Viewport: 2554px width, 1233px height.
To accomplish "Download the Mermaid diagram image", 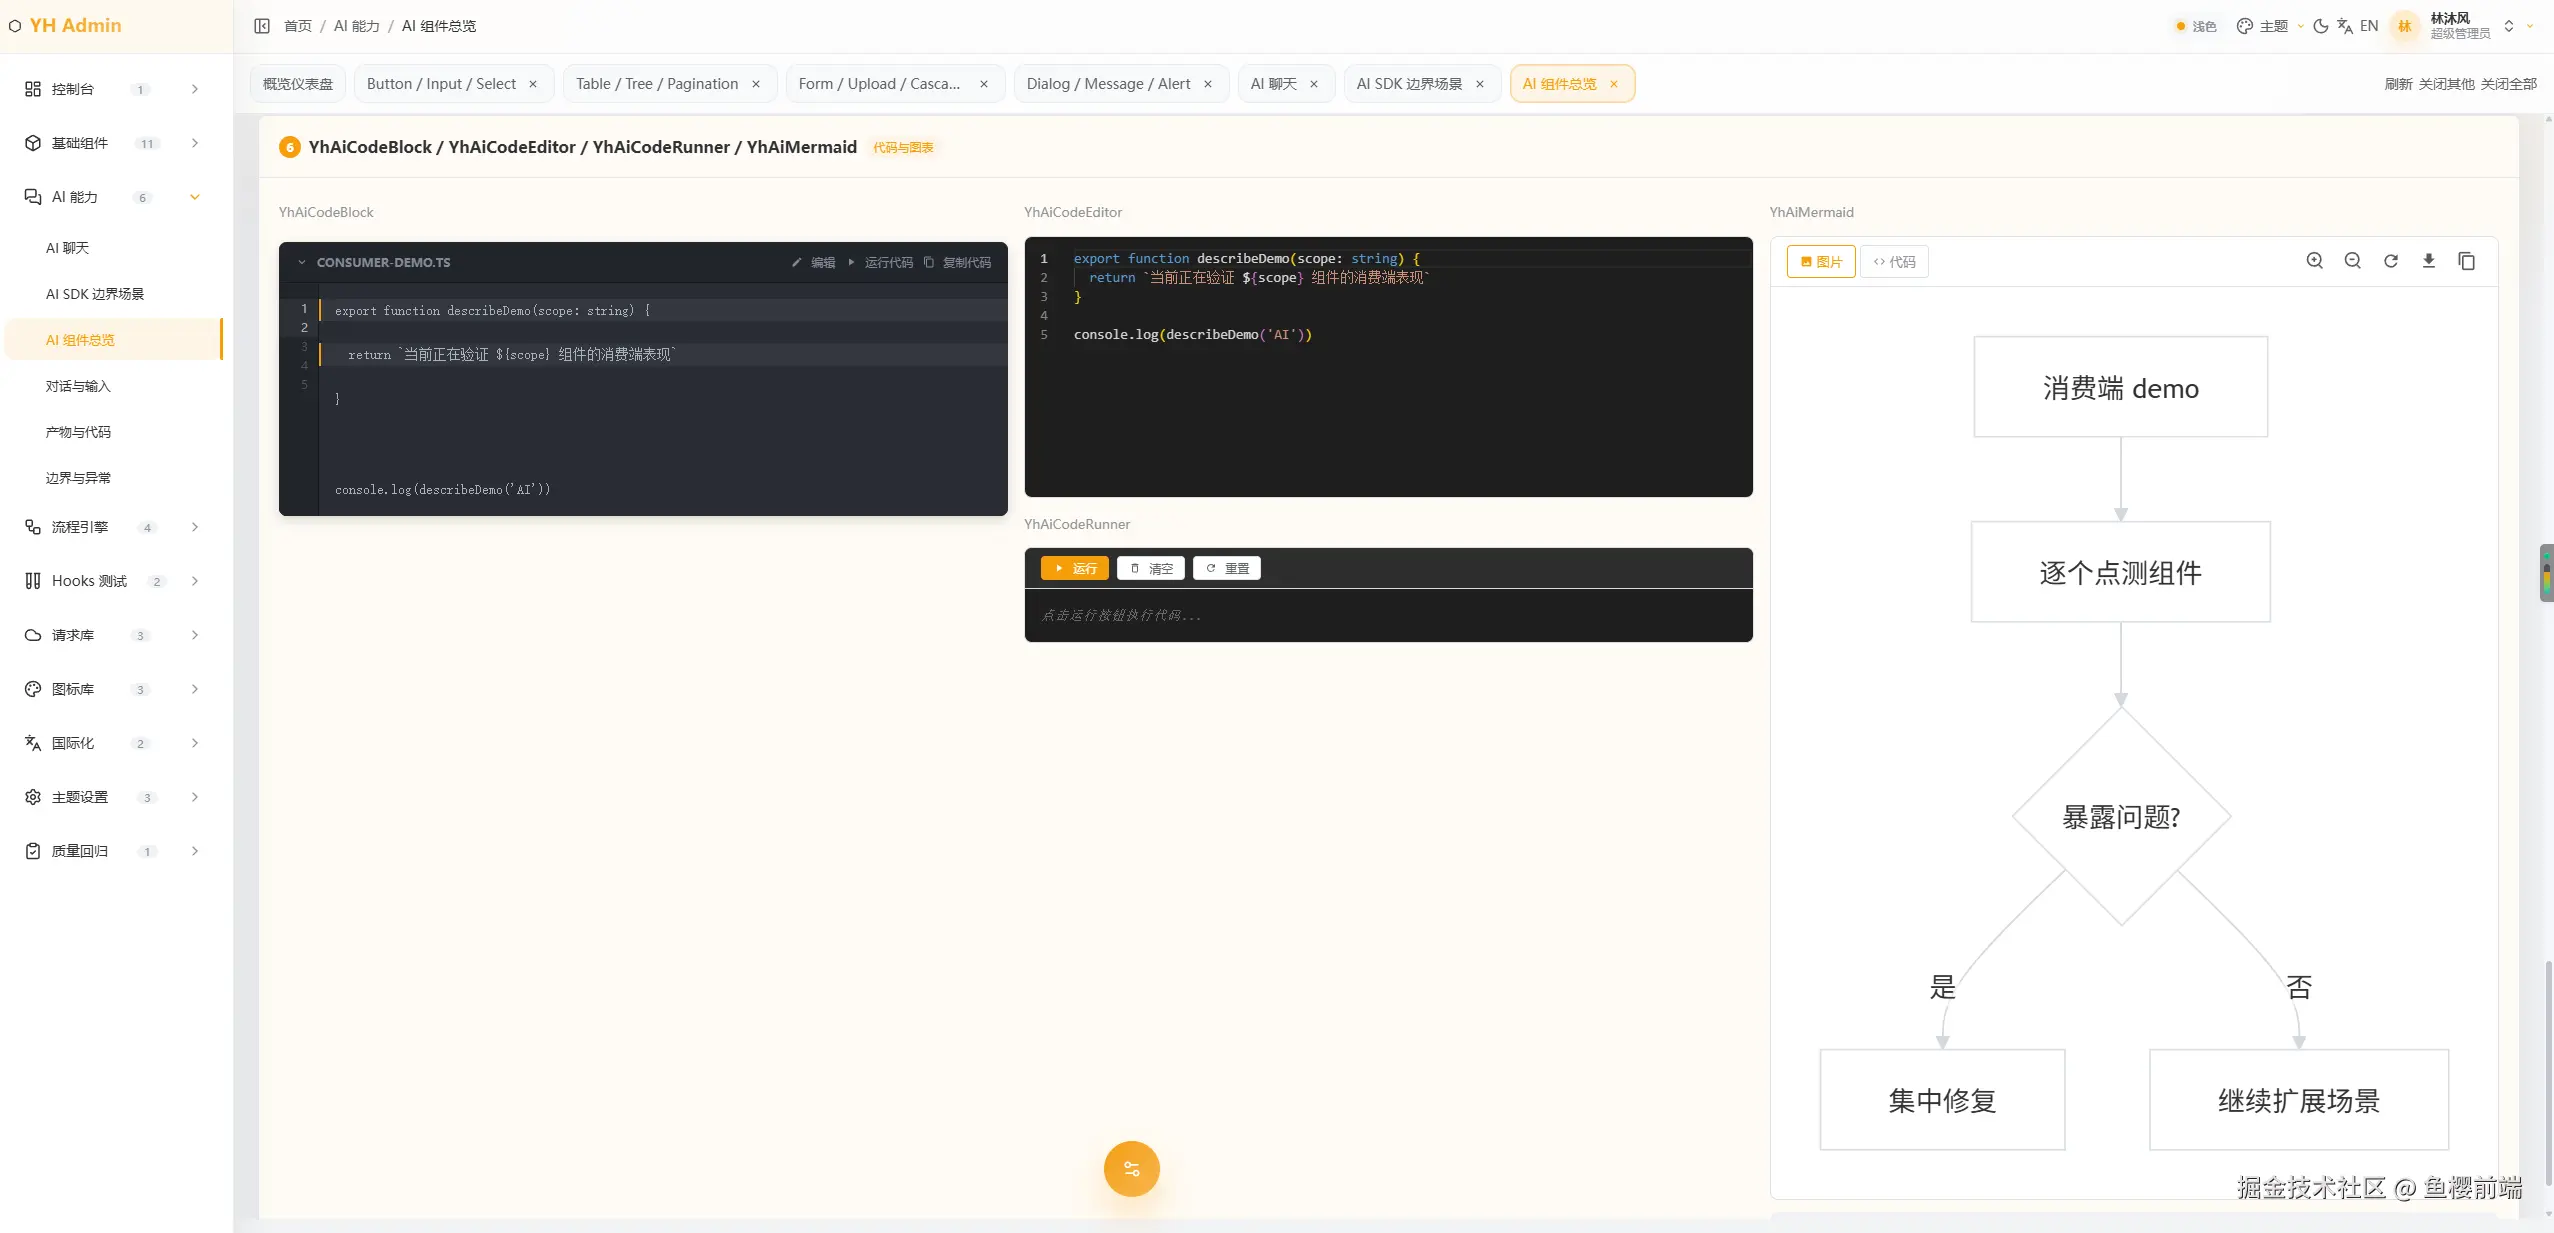I will click(x=2428, y=261).
